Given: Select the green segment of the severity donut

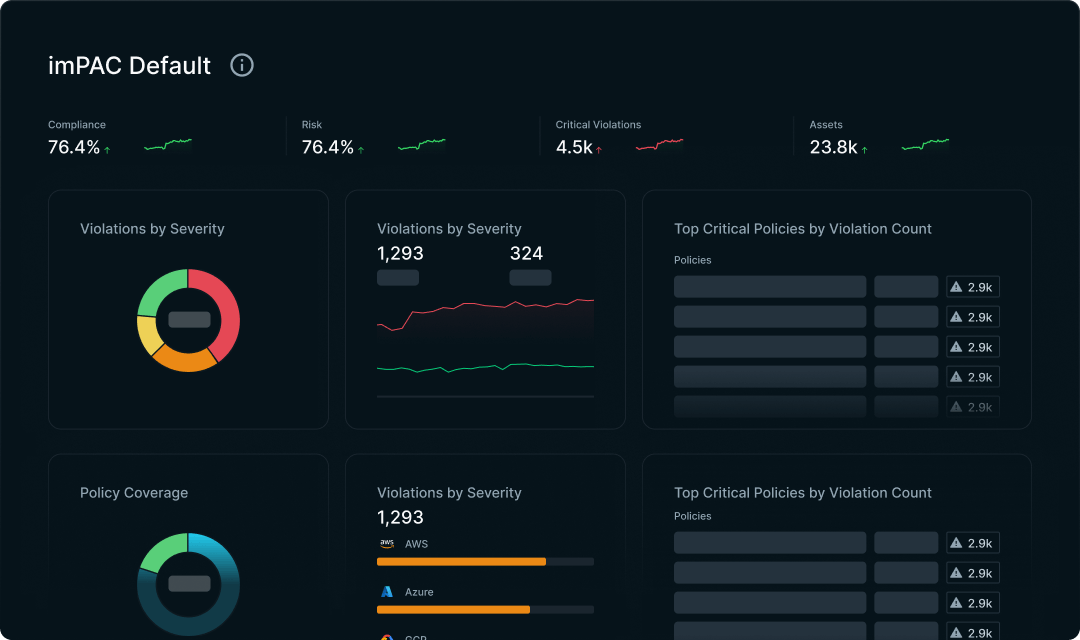Looking at the screenshot, I should [x=158, y=290].
